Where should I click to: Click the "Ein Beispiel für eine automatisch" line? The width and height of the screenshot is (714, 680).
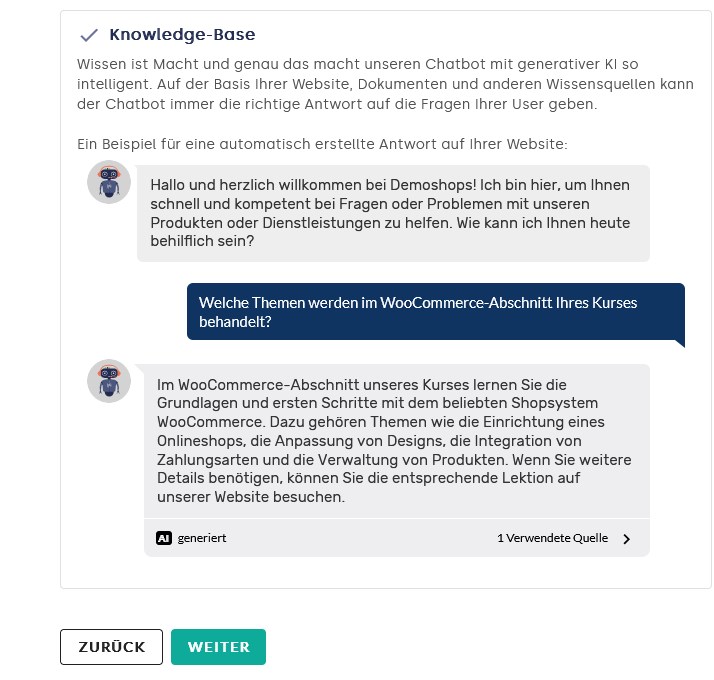(322, 144)
